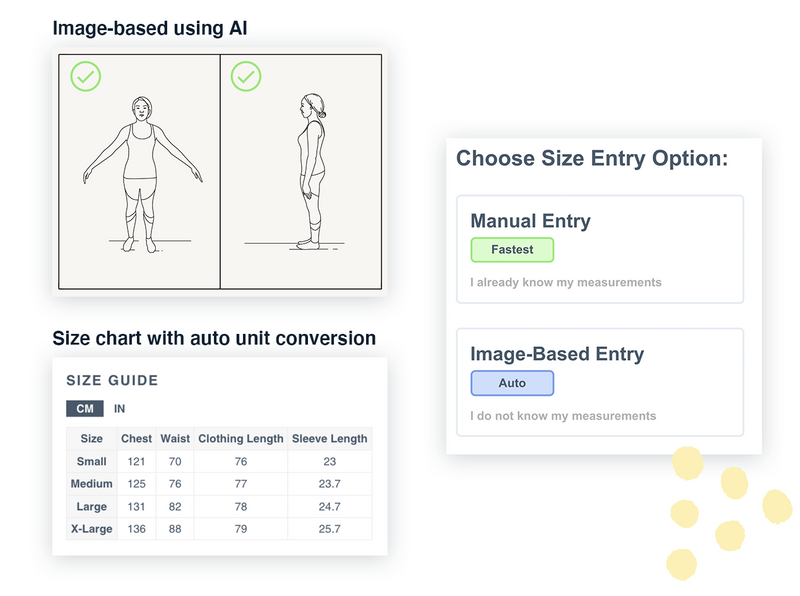Click the green checkmark on front pose image
This screenshot has width=800, height=596.
point(85,77)
